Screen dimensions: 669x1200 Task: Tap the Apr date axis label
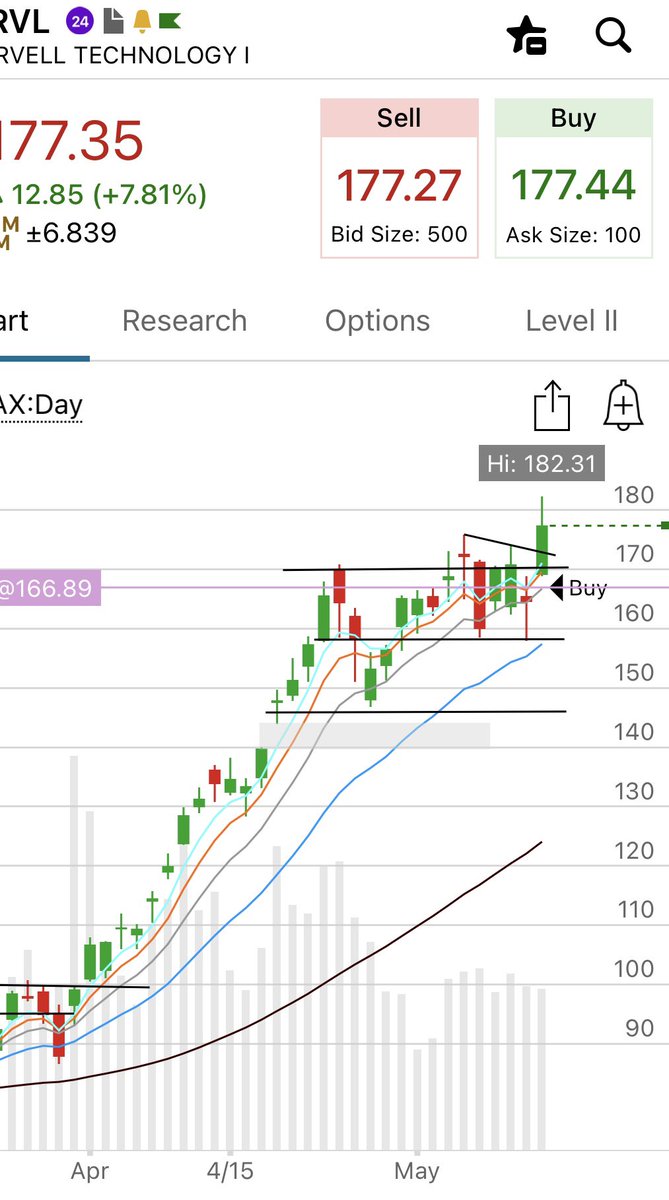[x=90, y=1170]
